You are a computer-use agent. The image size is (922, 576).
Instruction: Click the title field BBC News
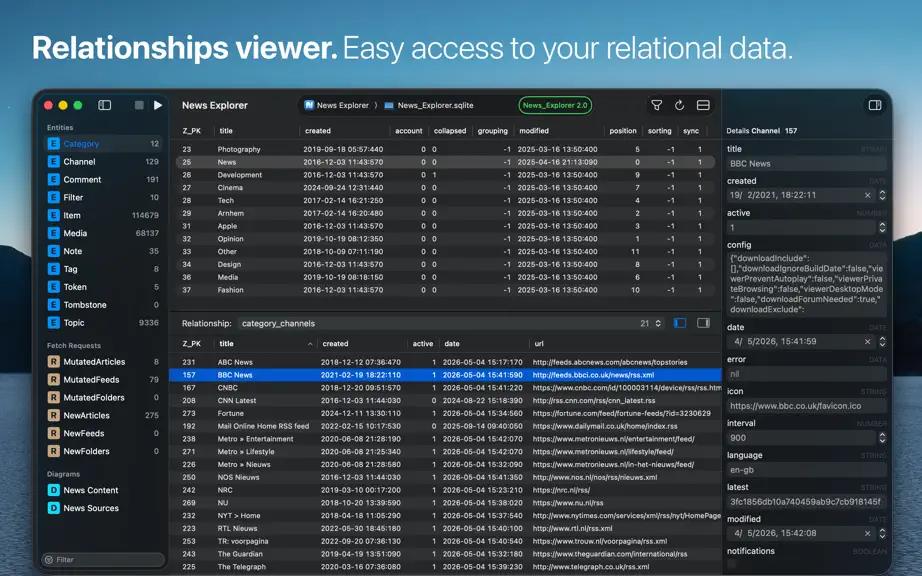(x=806, y=164)
